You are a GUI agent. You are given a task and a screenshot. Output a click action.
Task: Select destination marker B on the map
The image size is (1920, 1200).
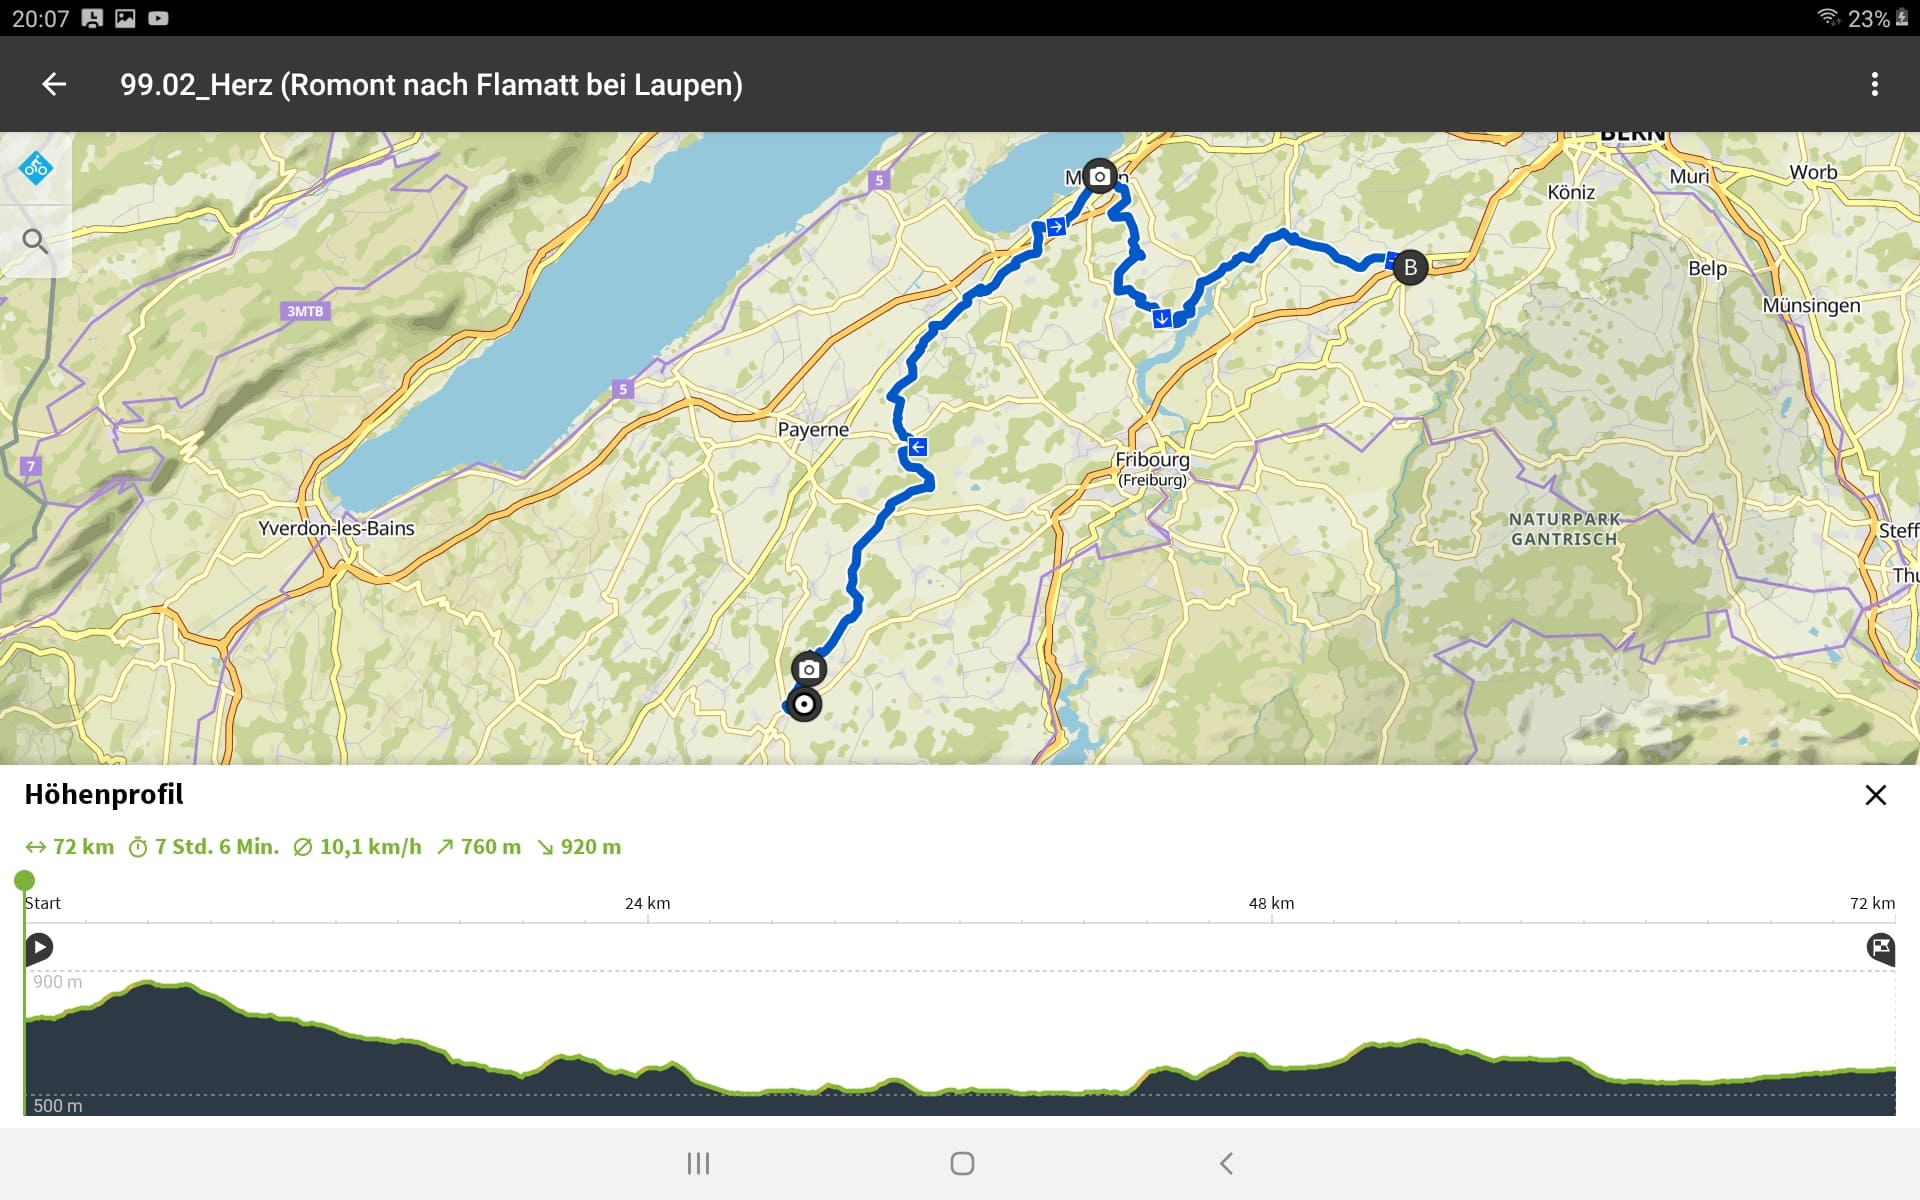click(x=1410, y=267)
